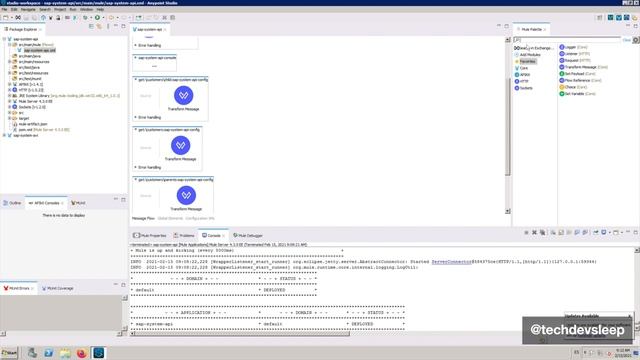
Task: Click the Terminate console icon
Action: tap(526, 232)
